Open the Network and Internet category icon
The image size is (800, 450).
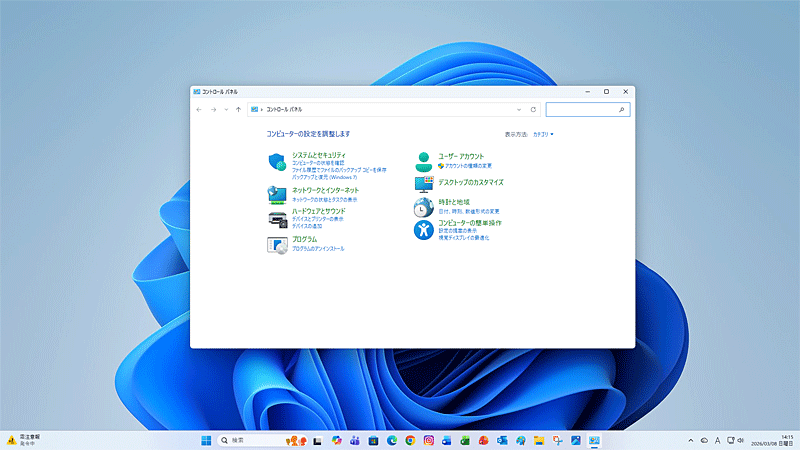(x=277, y=194)
